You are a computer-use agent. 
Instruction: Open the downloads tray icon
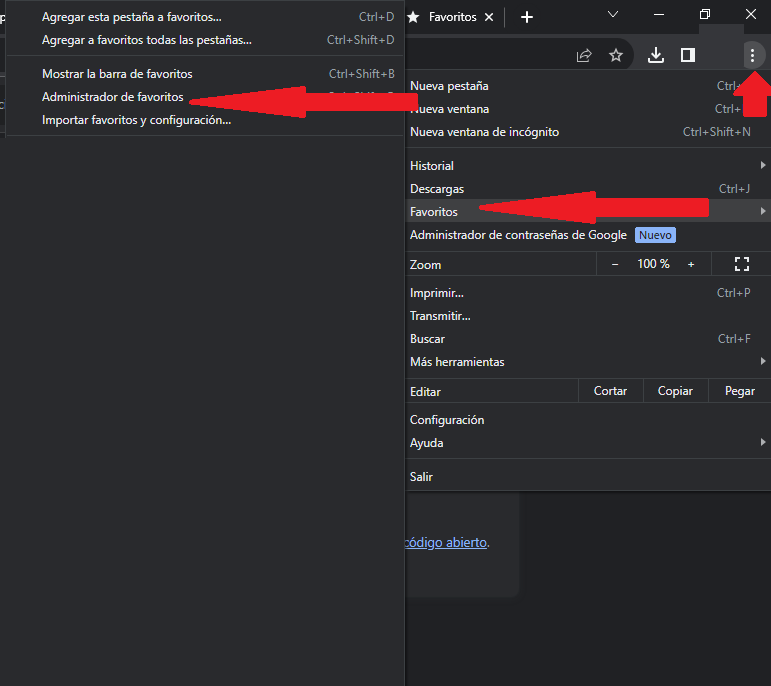coord(655,55)
